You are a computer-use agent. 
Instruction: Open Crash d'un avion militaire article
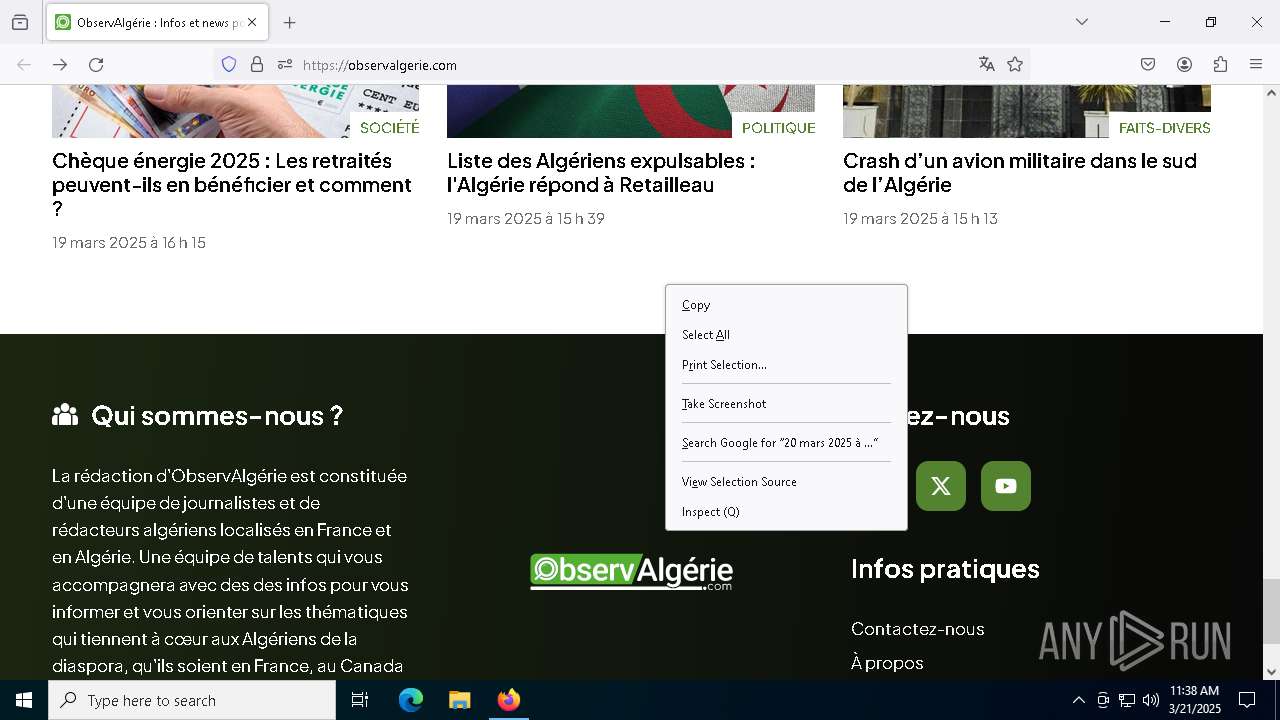pos(1020,173)
